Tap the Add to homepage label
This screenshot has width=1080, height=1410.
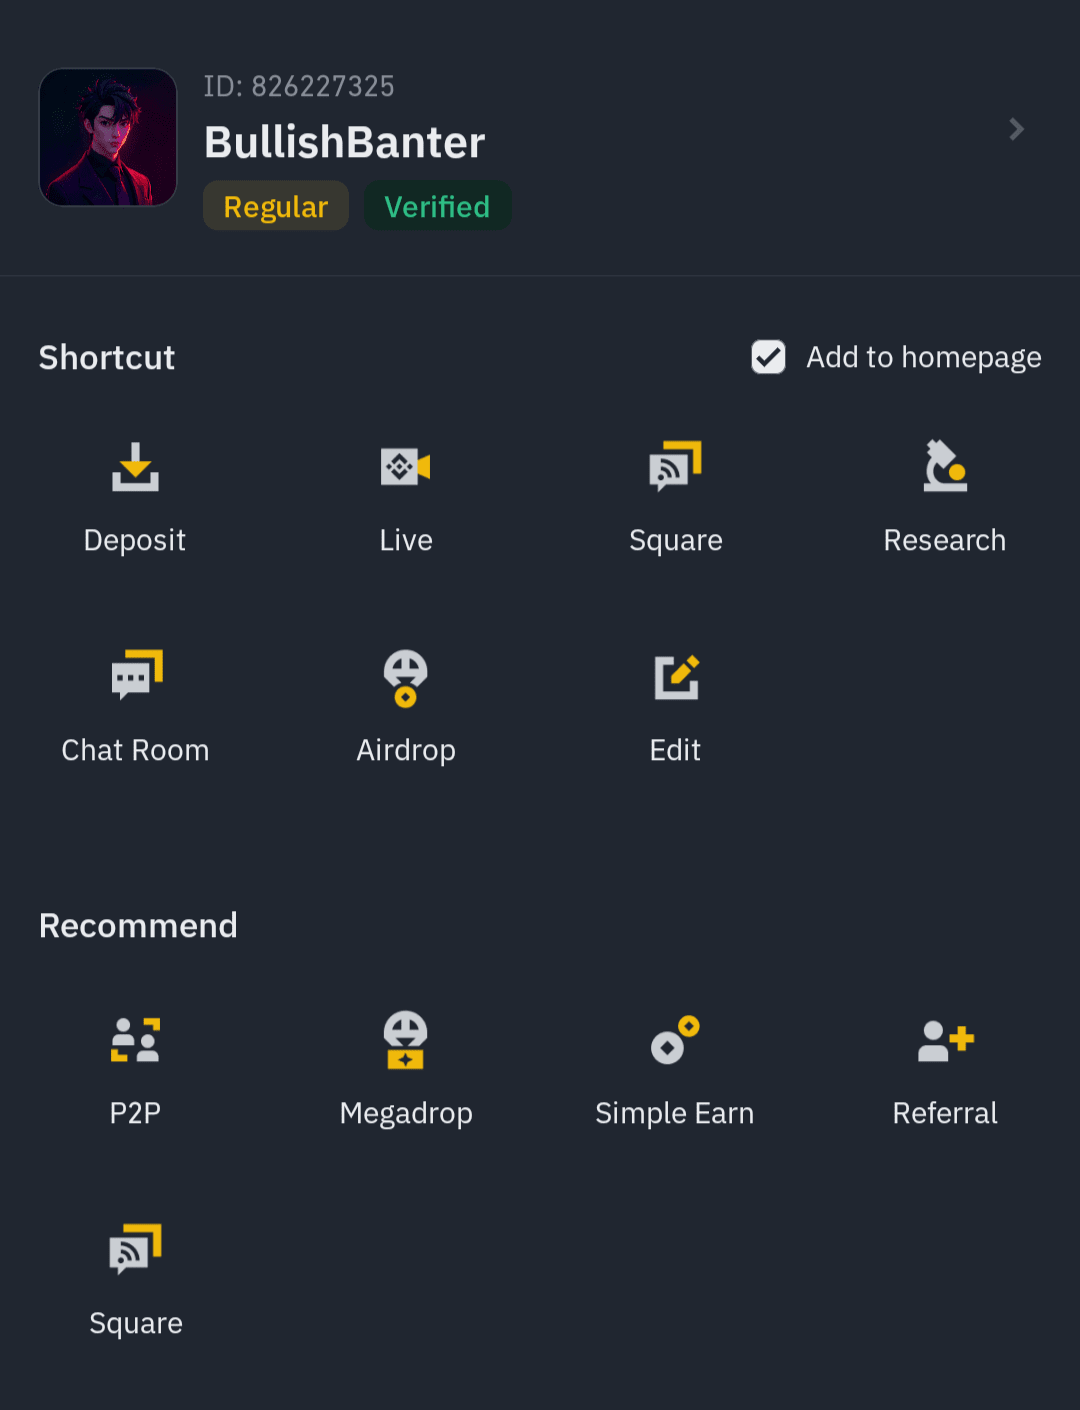click(x=924, y=357)
